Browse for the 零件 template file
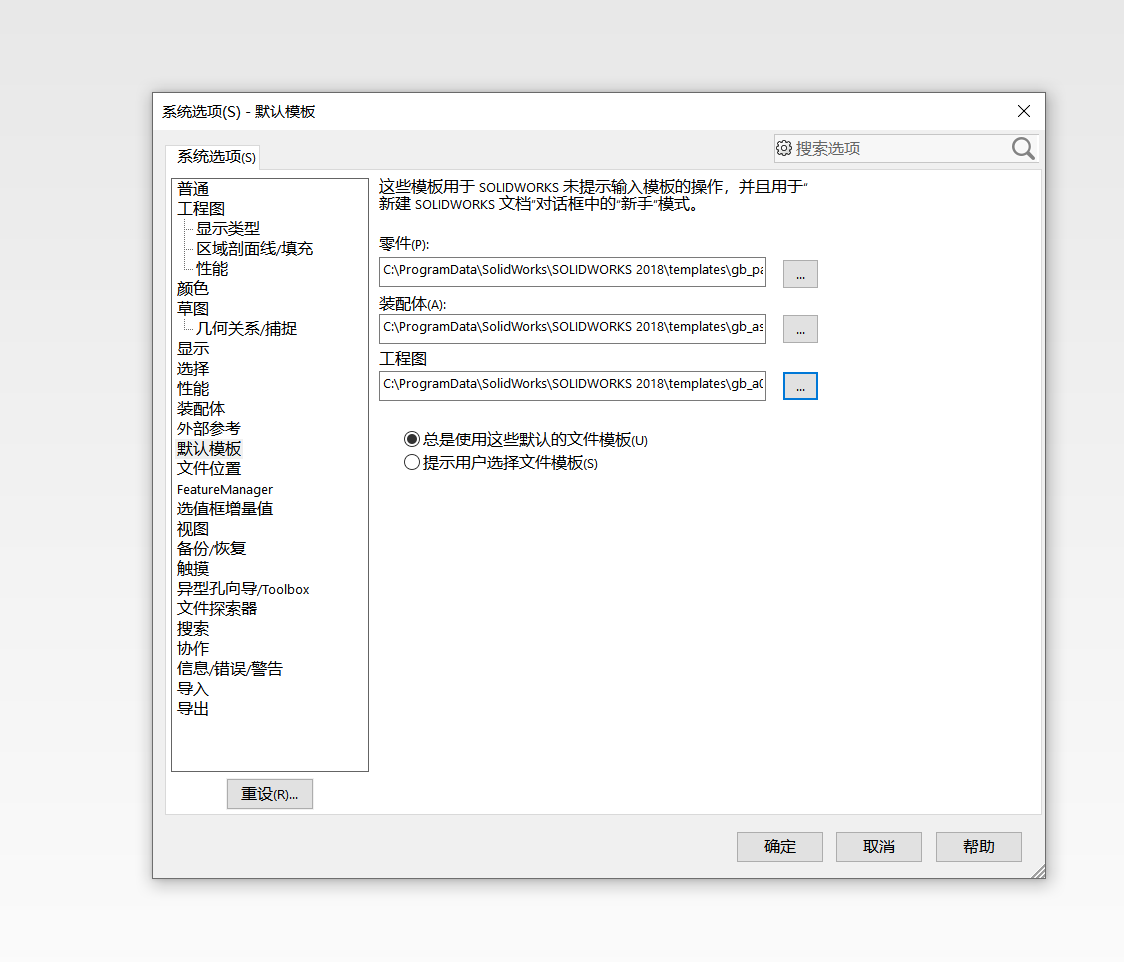 click(800, 274)
